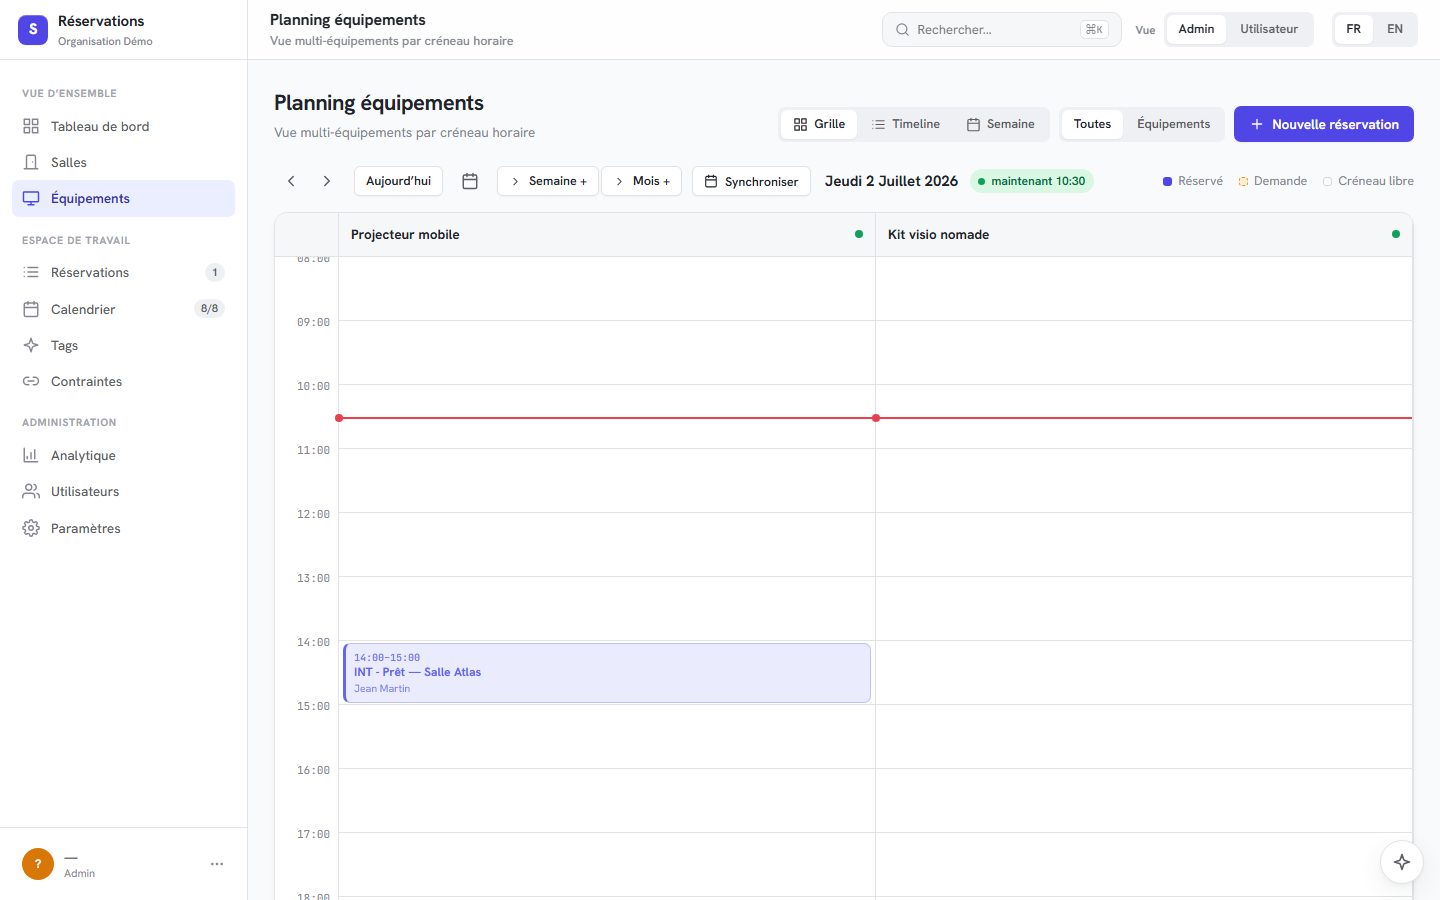Click Projecteur mobile green status dot
The width and height of the screenshot is (1440, 900).
tap(859, 234)
